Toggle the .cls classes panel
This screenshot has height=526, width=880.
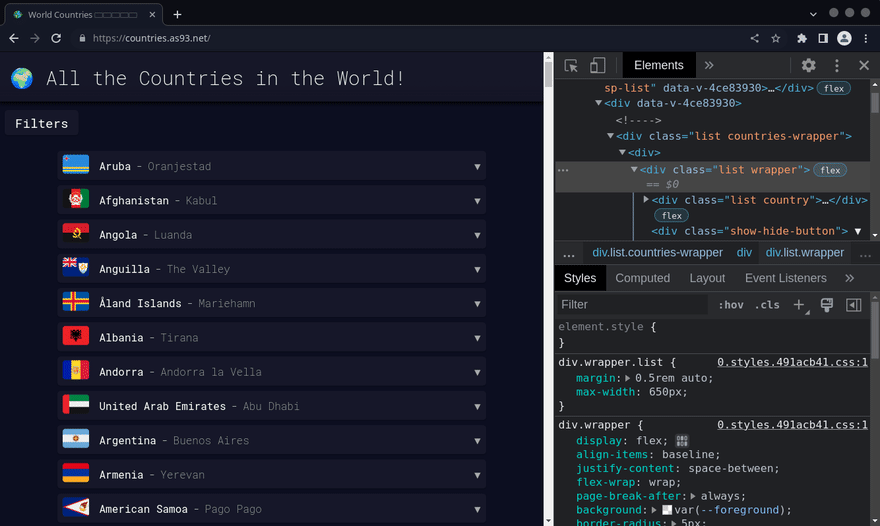[x=767, y=305]
